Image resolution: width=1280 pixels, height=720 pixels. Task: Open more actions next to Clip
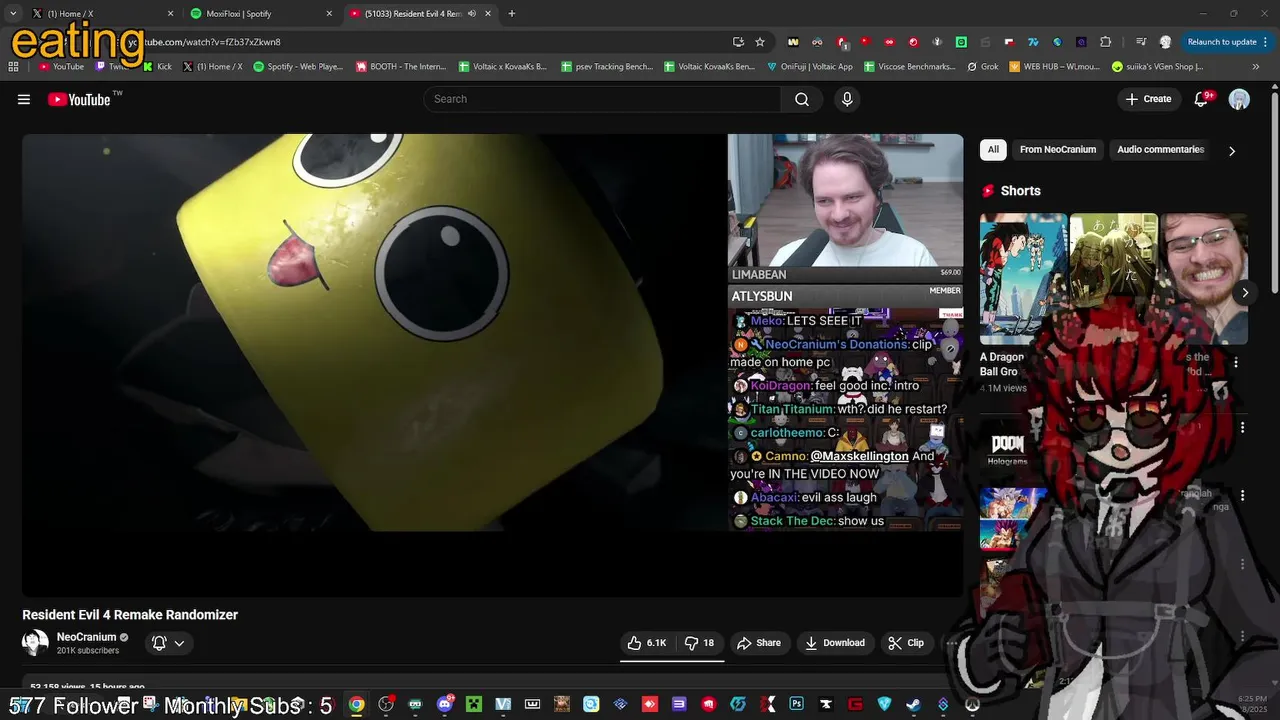(952, 643)
